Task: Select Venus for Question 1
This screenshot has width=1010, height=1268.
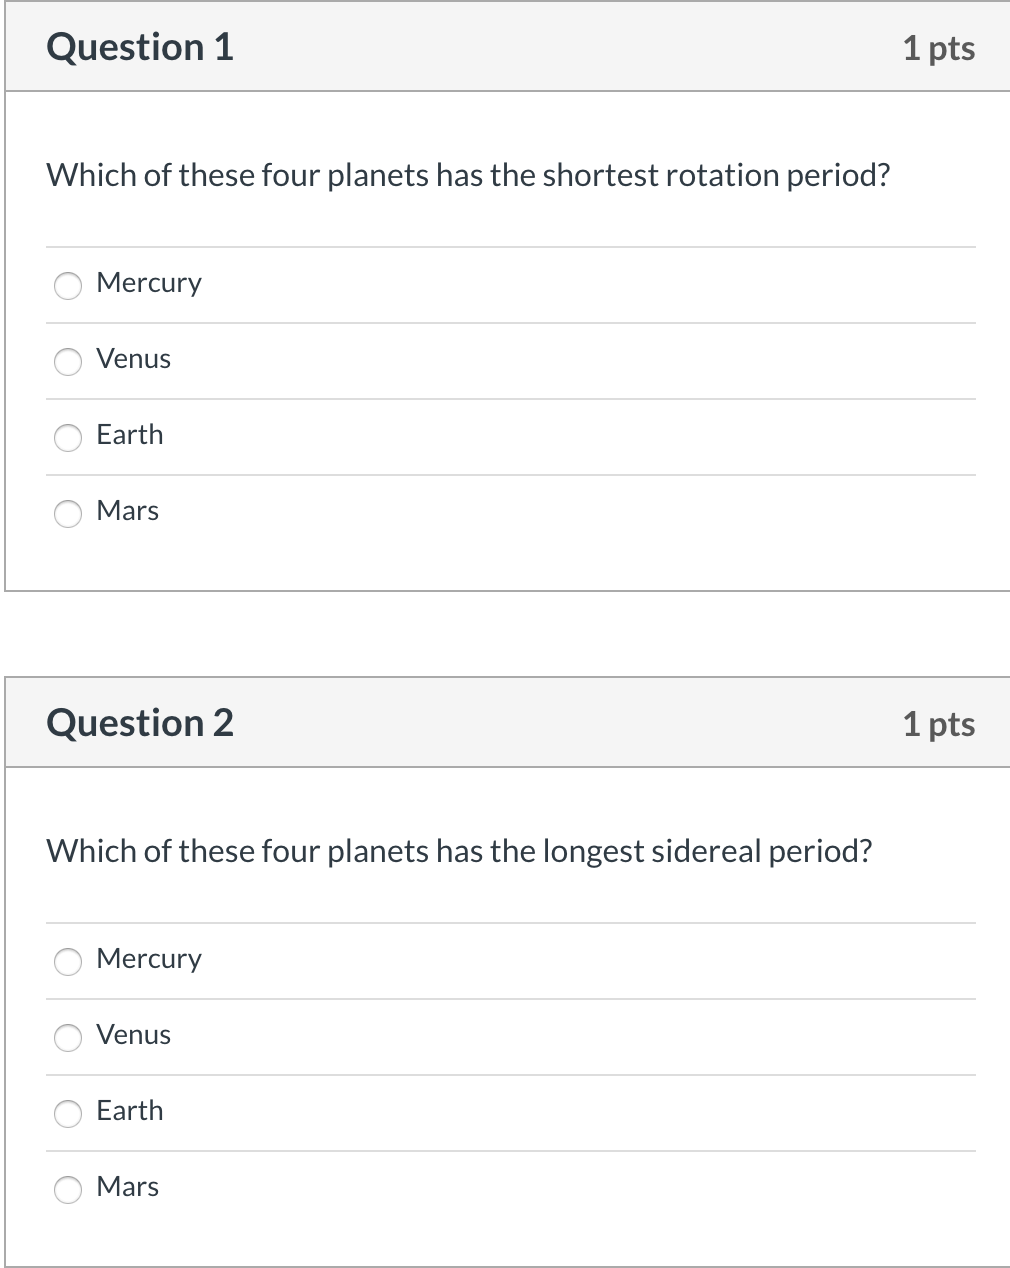Action: coord(67,362)
